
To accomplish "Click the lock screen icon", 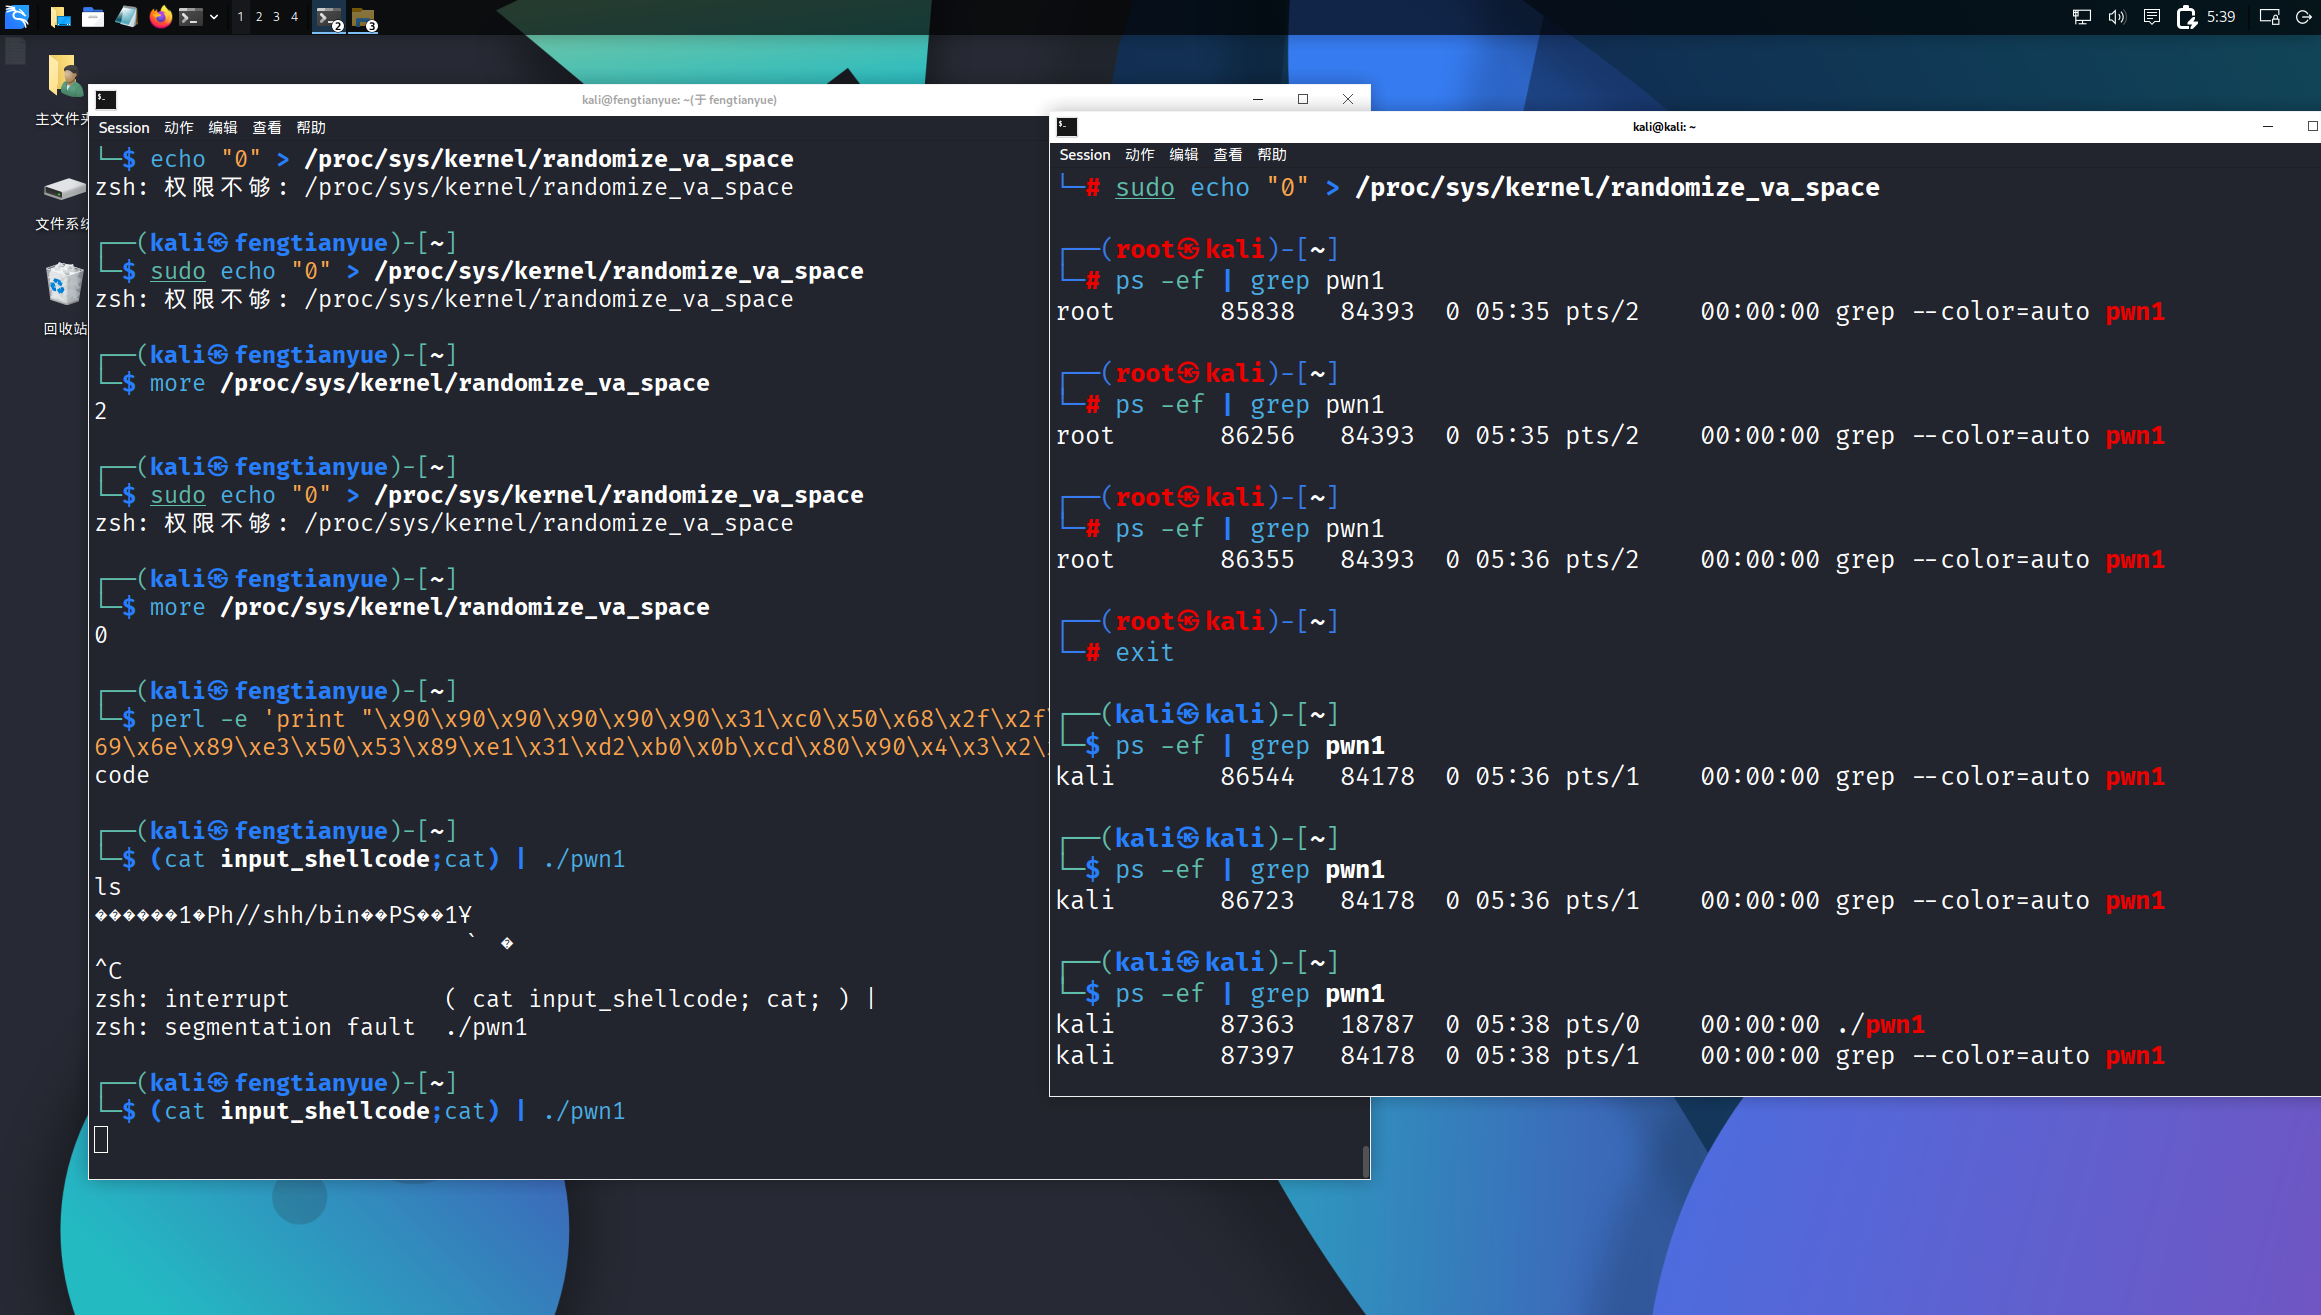I will (x=2269, y=16).
